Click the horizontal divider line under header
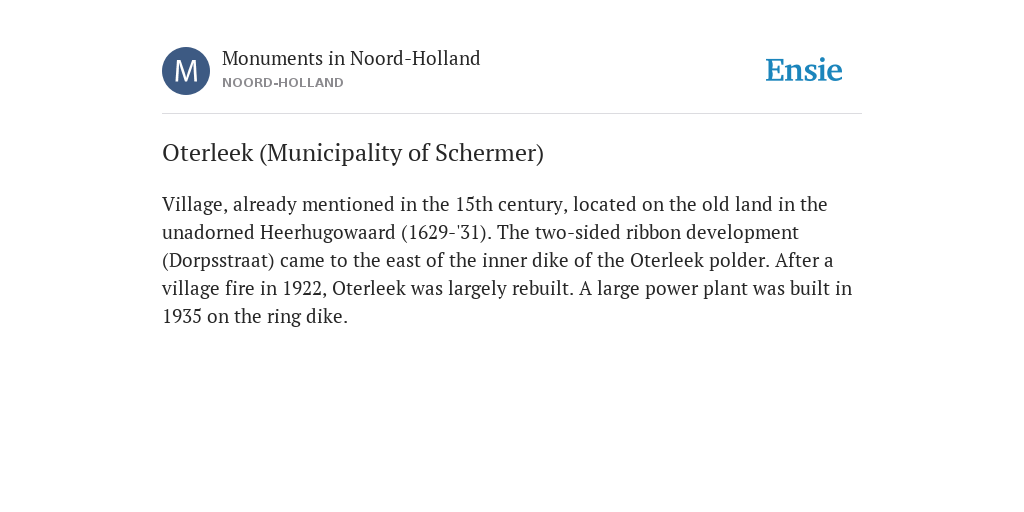Viewport: 1024px width, 512px height. [512, 114]
